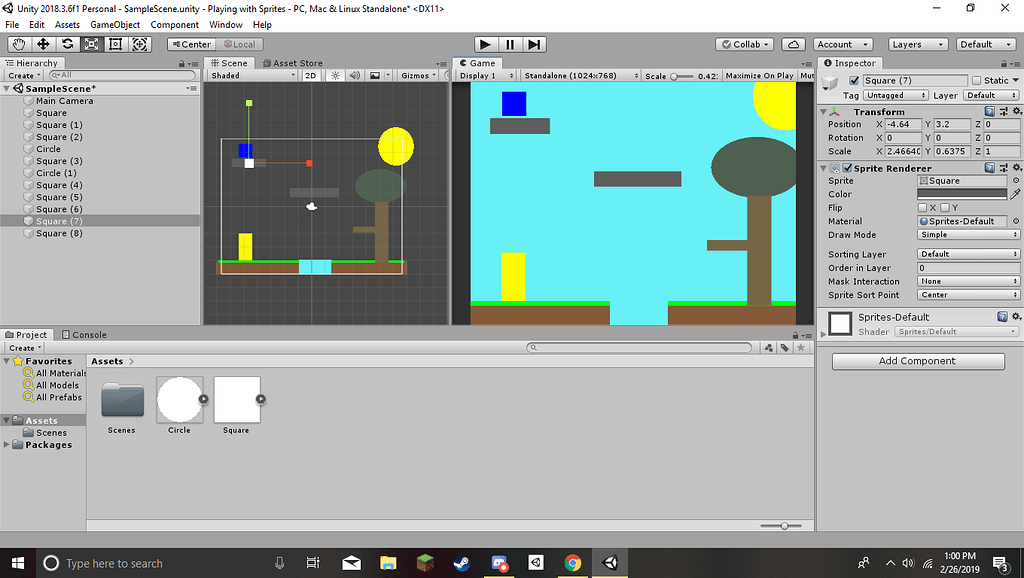This screenshot has height=578, width=1024.
Task: Toggle scene lighting with the sun icon
Action: click(335, 74)
